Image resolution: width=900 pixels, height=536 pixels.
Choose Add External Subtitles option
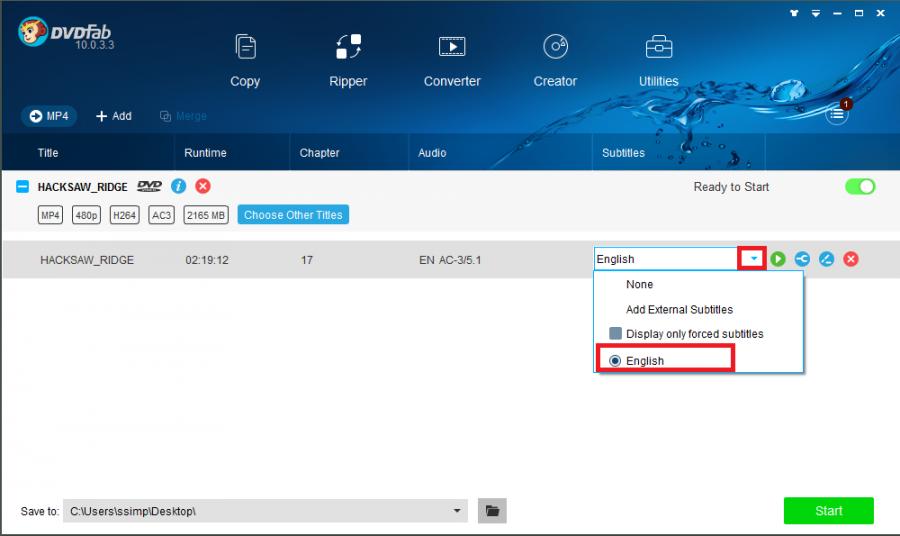pyautogui.click(x=679, y=309)
